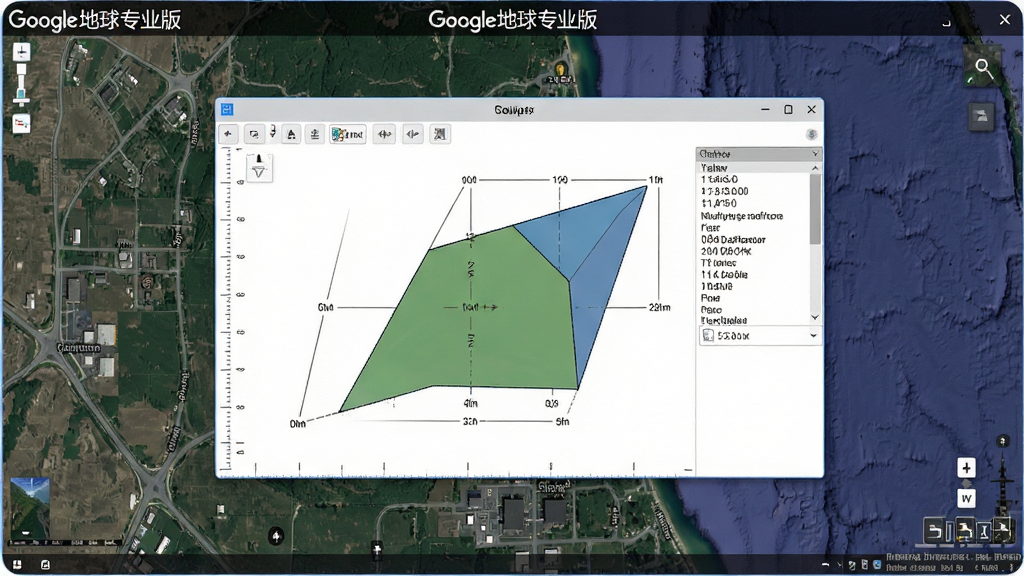Click the search magnifier icon on the map
The width and height of the screenshot is (1024, 576).
click(983, 67)
